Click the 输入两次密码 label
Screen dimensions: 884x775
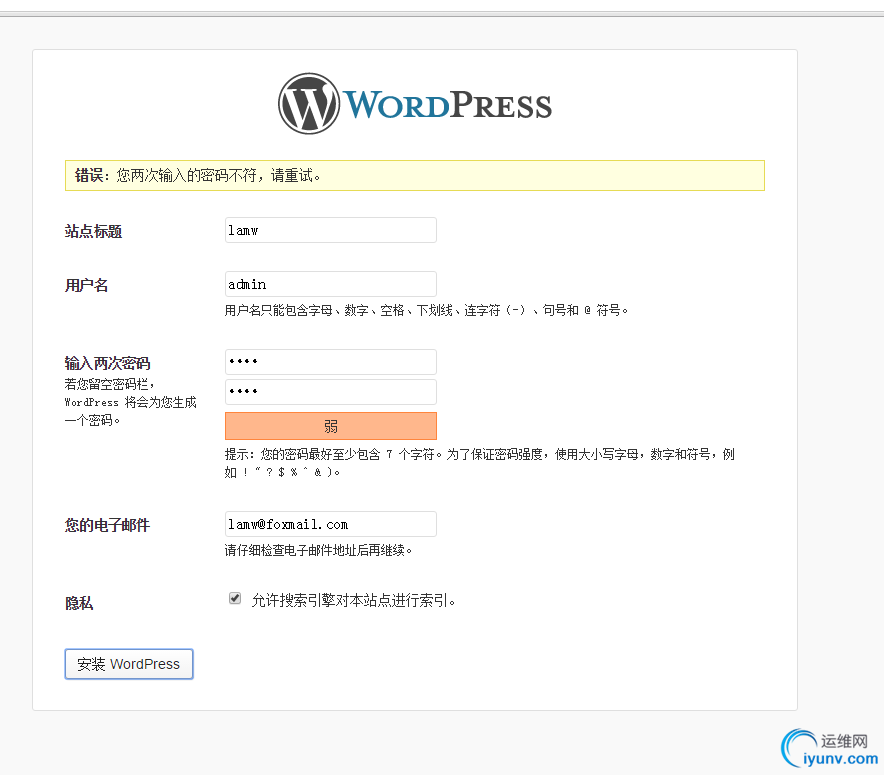point(108,363)
